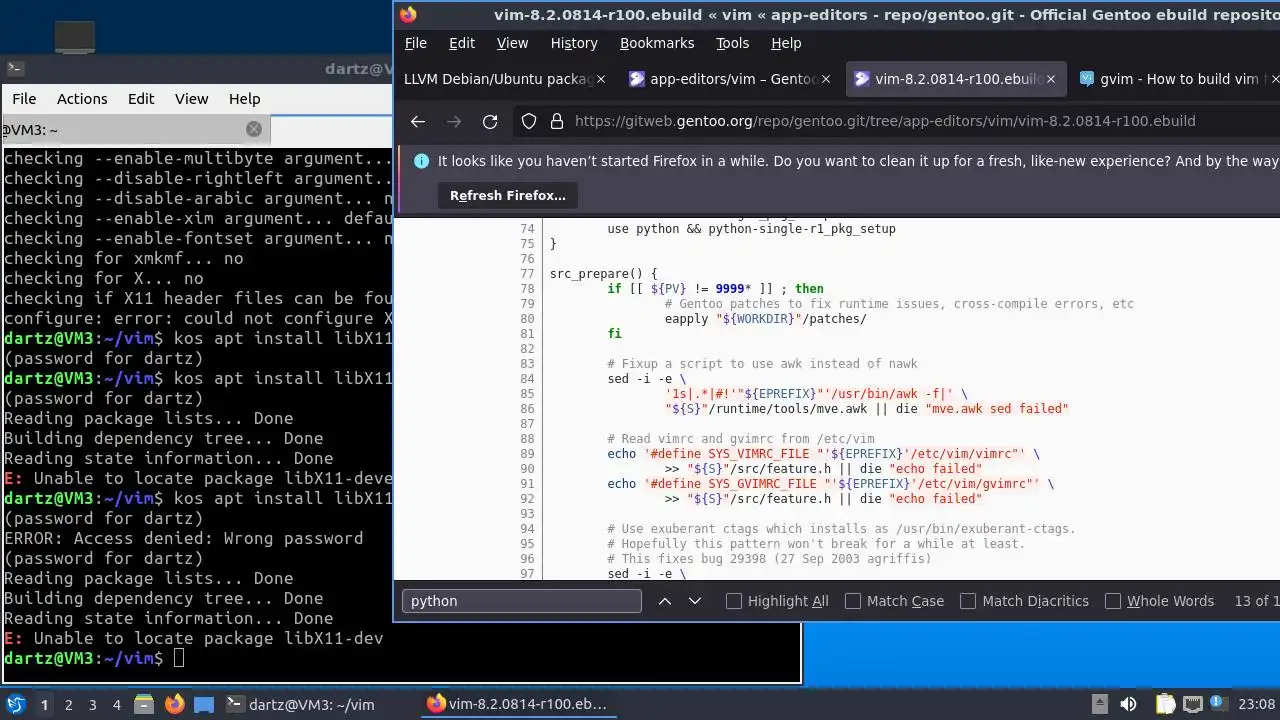
Task: Open the volume control in system tray
Action: (x=1128, y=704)
